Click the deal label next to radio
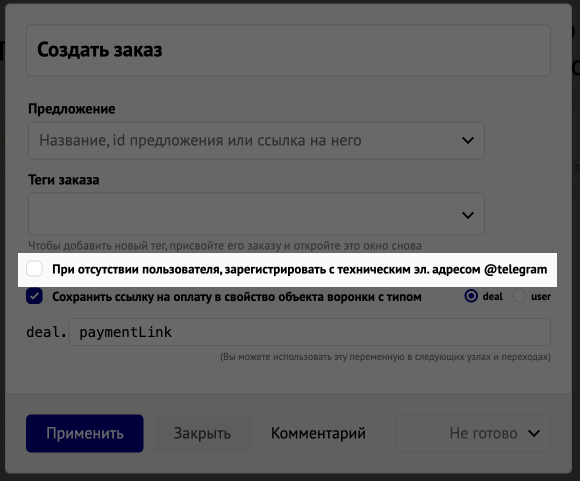Image resolution: width=580 pixels, height=481 pixels. (493, 296)
